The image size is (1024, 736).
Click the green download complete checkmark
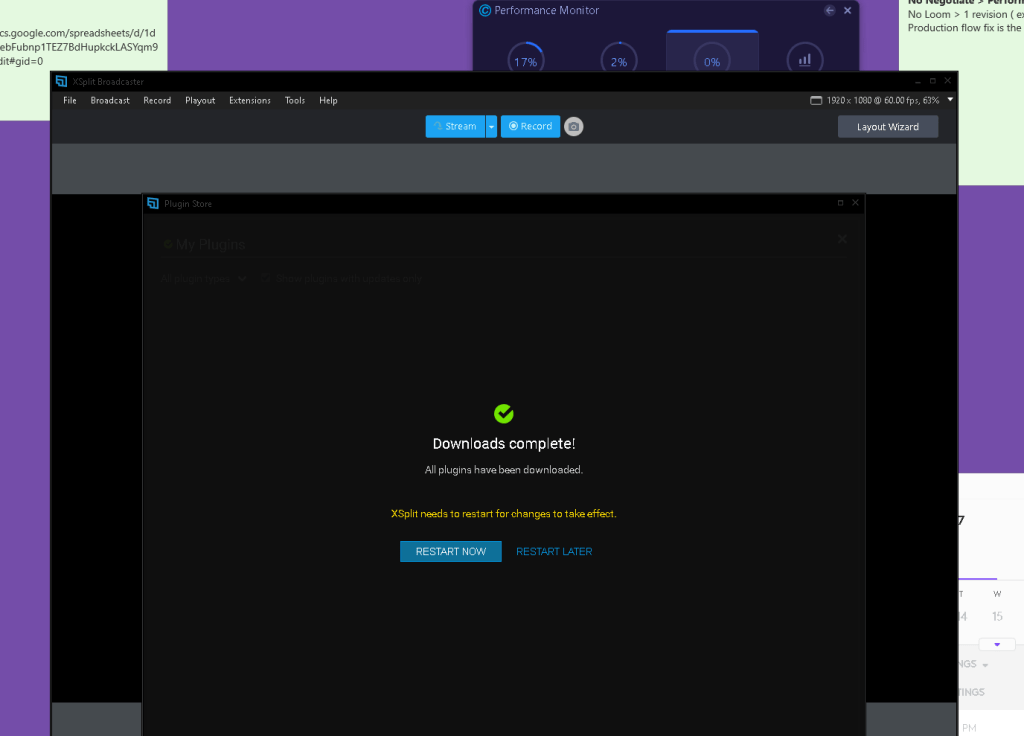coord(504,413)
